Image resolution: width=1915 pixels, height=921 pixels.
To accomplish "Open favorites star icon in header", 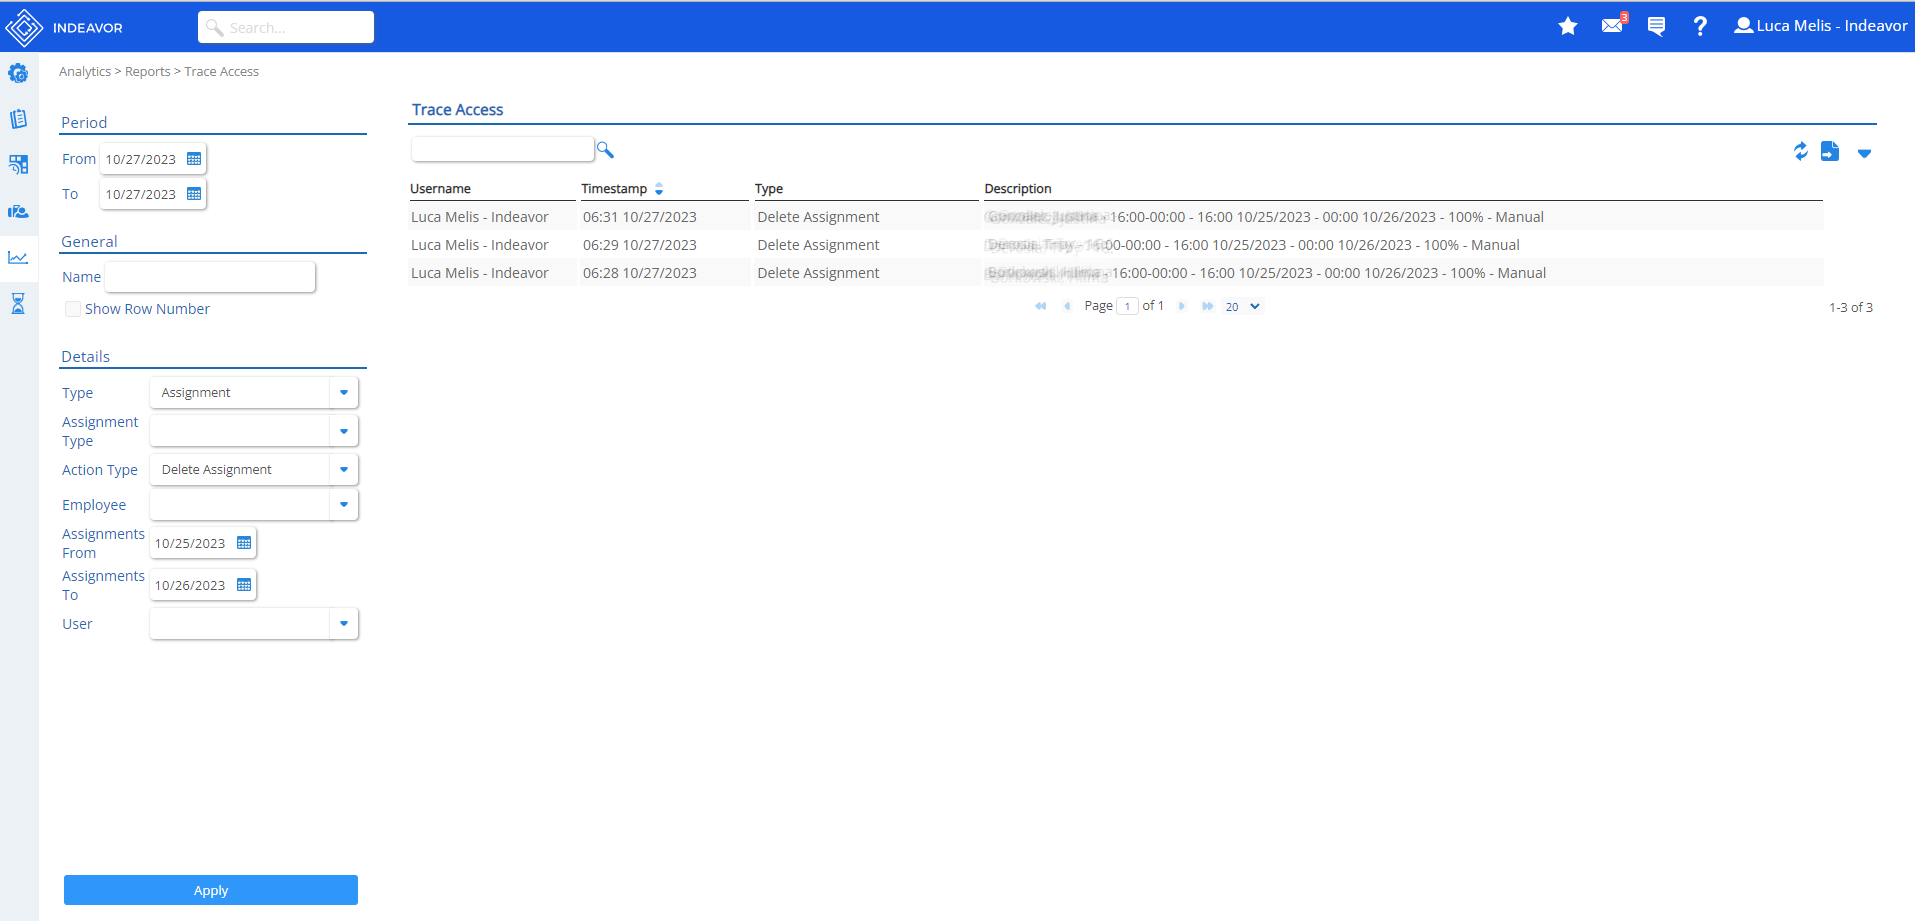I will click(1568, 26).
